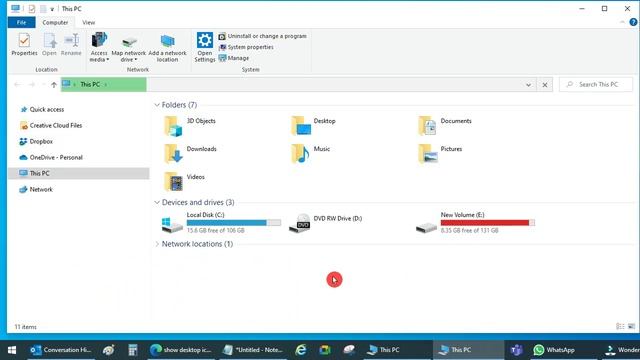Select Dropbox in the navigation pane
This screenshot has height=360, width=640.
click(x=36, y=142)
